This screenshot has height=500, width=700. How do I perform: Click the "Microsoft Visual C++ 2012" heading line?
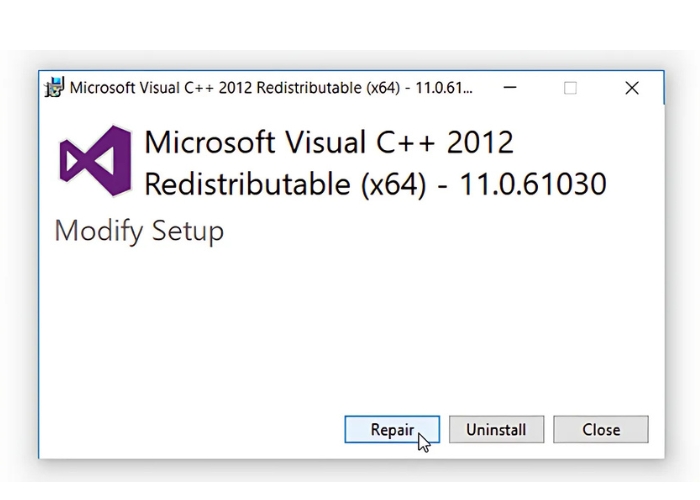pyautogui.click(x=329, y=142)
